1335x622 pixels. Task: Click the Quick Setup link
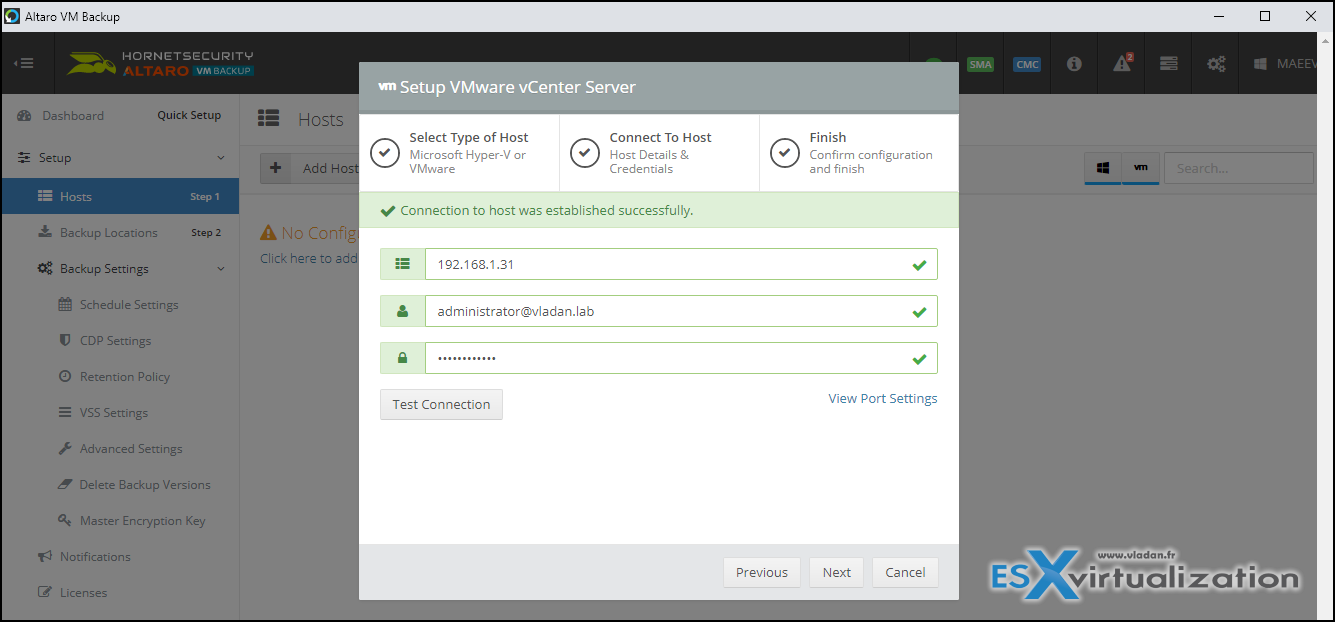click(x=189, y=115)
